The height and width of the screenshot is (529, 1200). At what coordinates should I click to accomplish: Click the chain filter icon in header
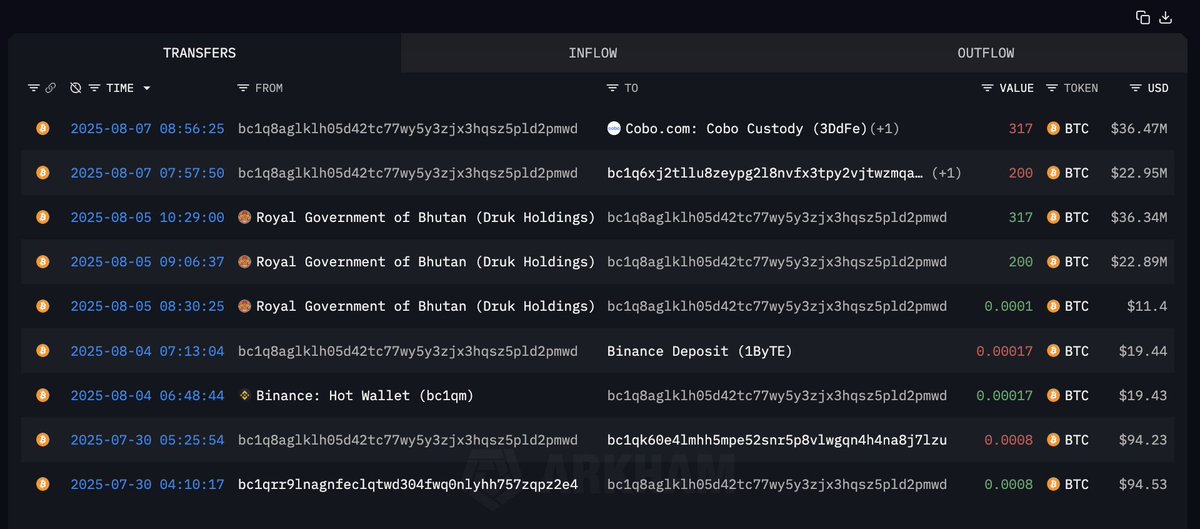point(33,88)
